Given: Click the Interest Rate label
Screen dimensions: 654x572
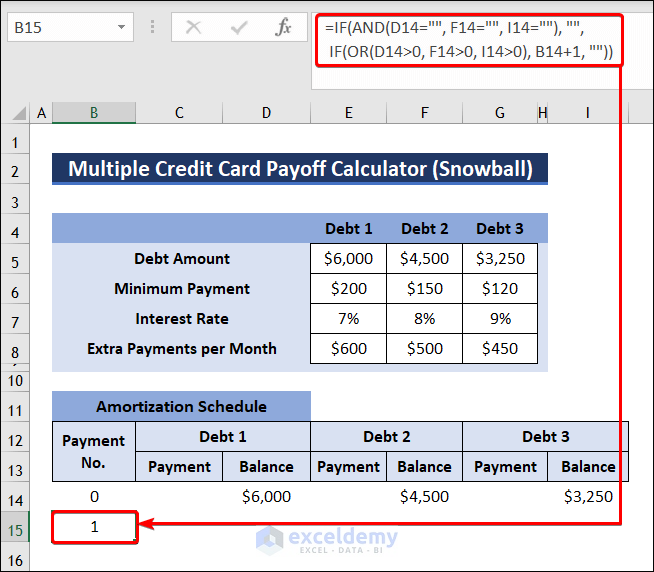Looking at the screenshot, I should (x=181, y=319).
